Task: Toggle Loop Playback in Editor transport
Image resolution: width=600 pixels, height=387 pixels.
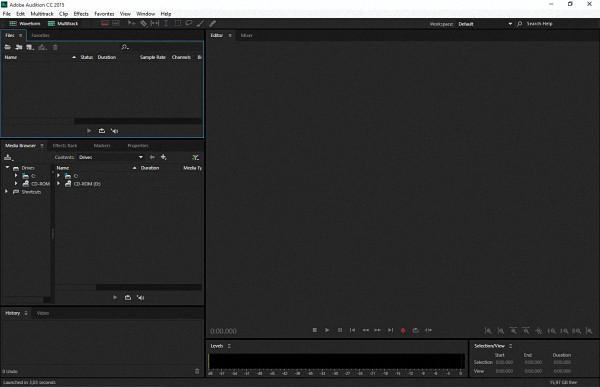Action: coord(416,330)
